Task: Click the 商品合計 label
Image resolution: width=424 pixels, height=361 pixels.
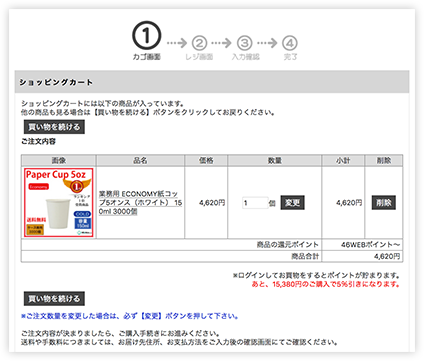Action: click(x=305, y=256)
